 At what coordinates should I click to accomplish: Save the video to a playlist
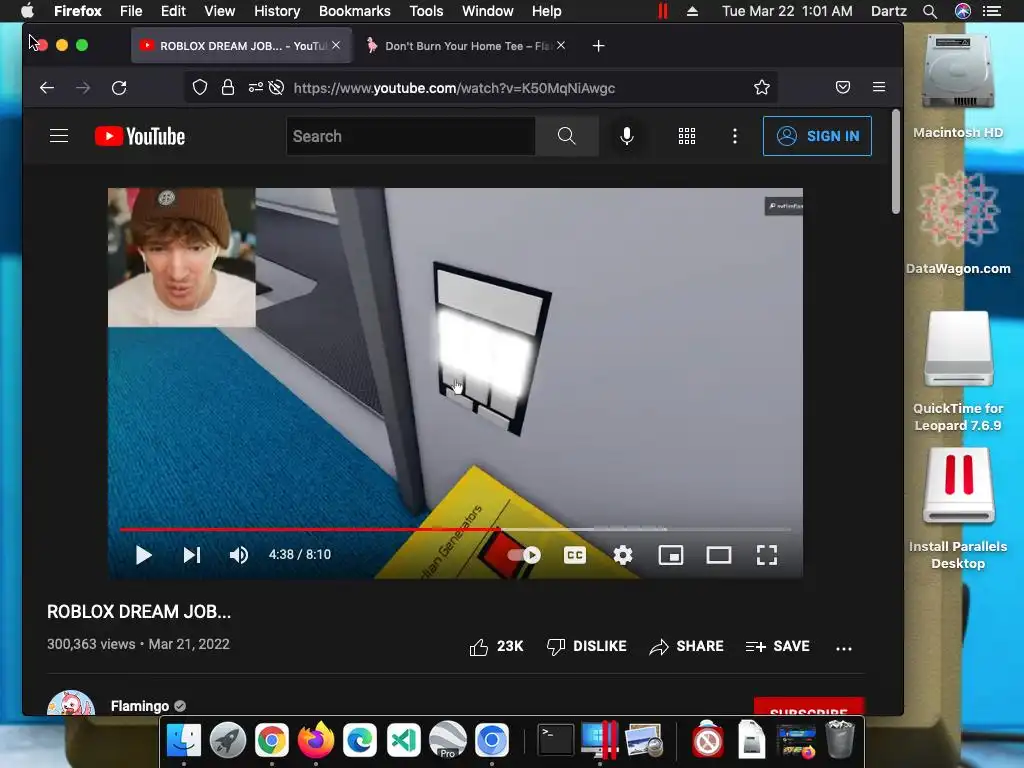[777, 647]
